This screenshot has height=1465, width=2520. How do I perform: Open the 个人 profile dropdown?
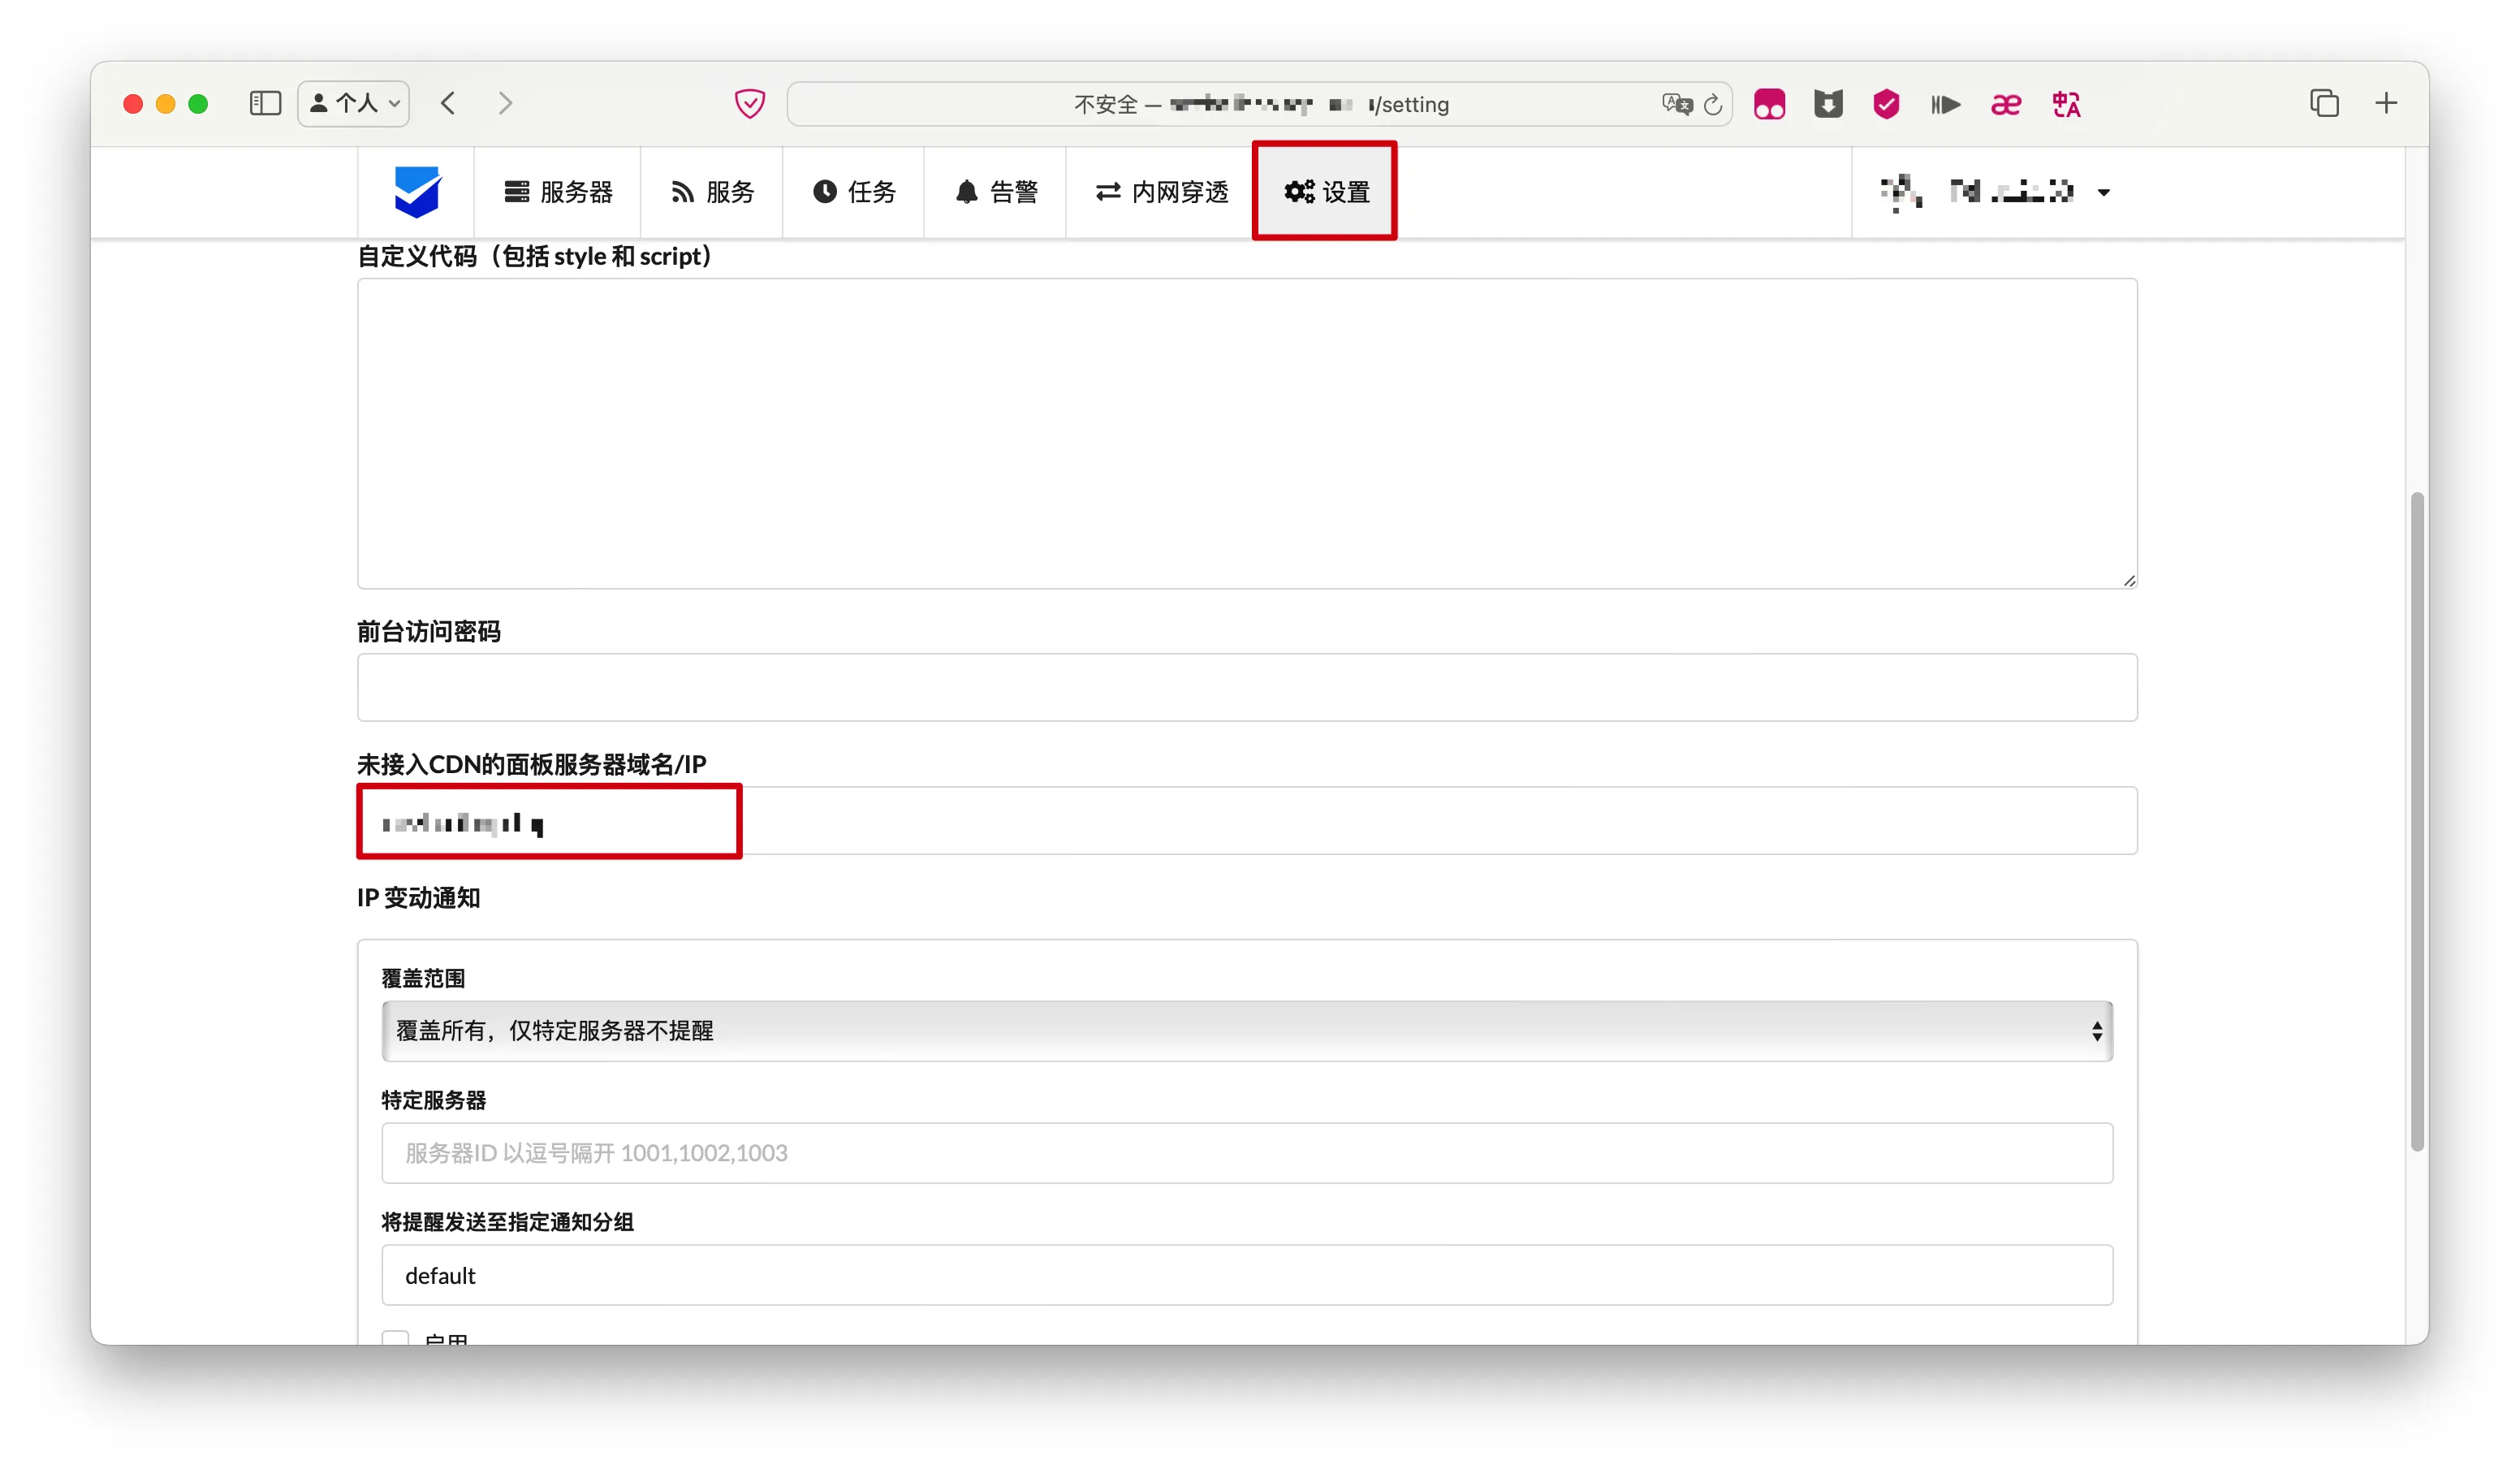[354, 103]
